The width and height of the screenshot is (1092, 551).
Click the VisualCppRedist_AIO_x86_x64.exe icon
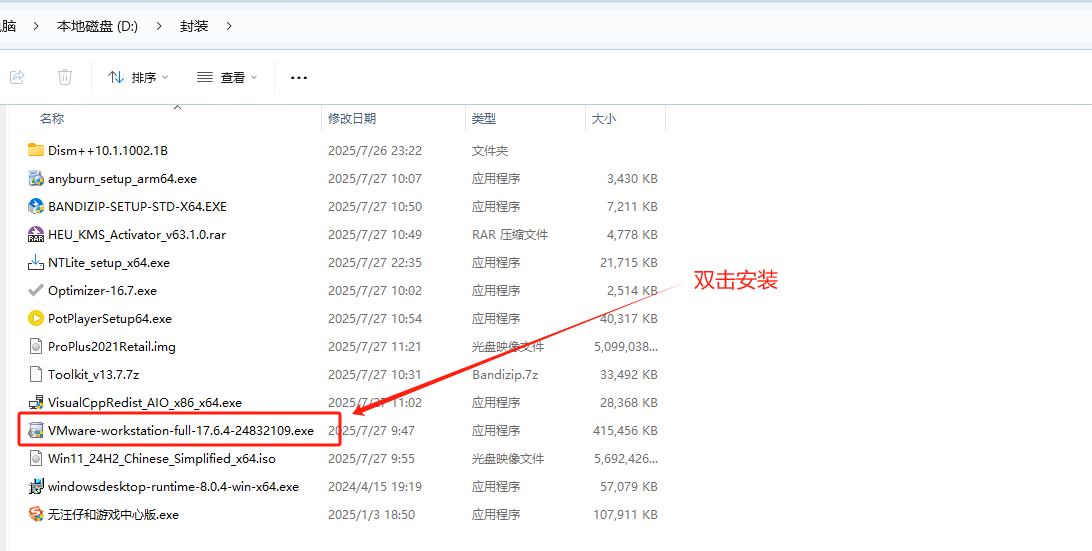36,402
